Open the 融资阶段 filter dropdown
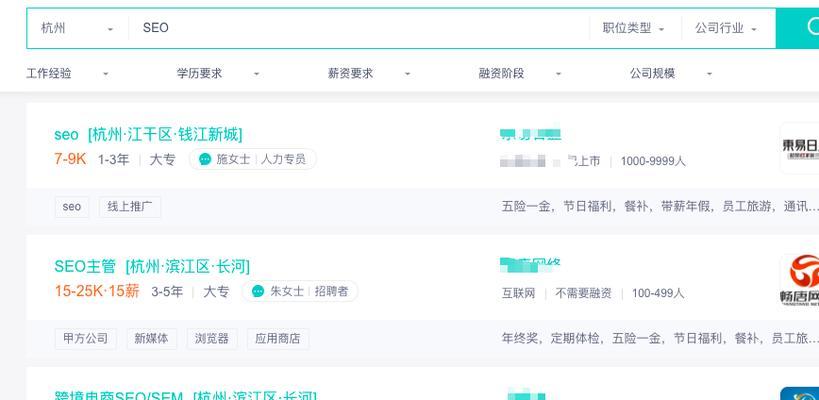Screen dimensions: 819x400 coord(520,74)
